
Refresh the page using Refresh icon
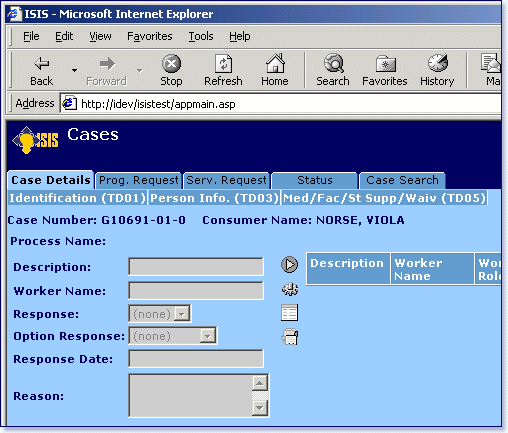pyautogui.click(x=223, y=64)
